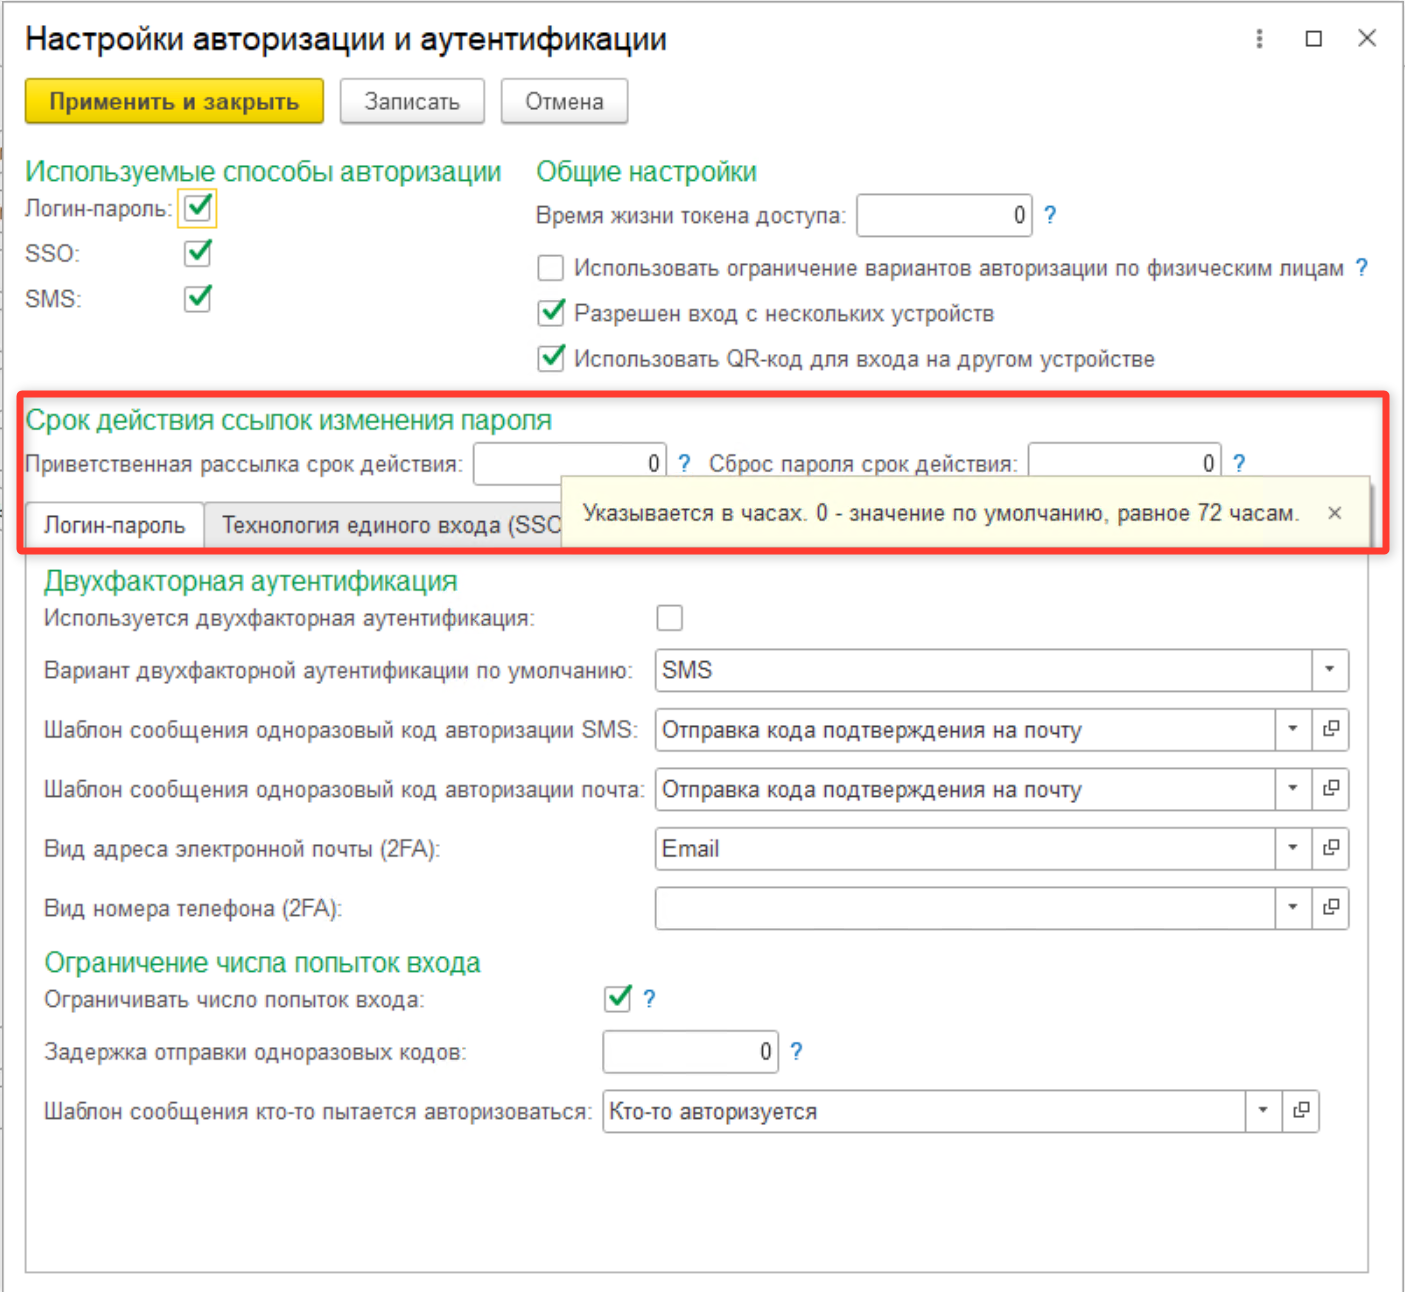The height and width of the screenshot is (1292, 1405).
Task: Uncheck QR-code login on another device
Action: tap(551, 359)
